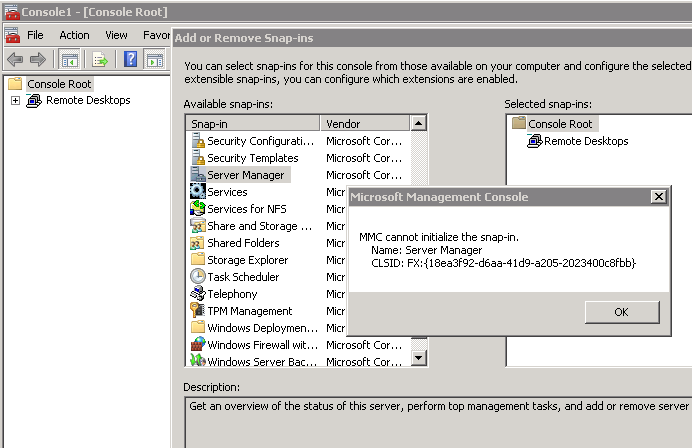
Task: Click the Remote Desktops icon in the left tree
Action: pos(34,101)
